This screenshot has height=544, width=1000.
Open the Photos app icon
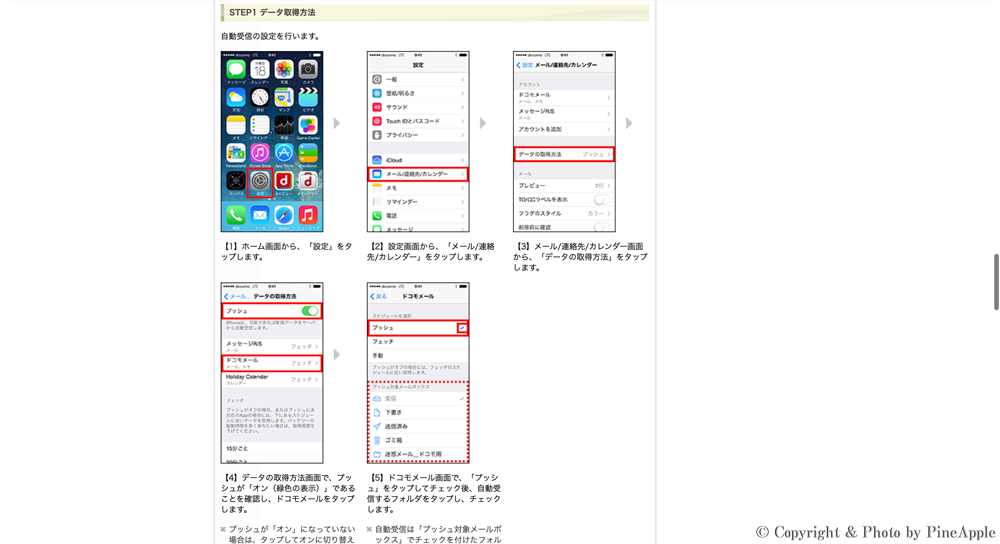click(284, 69)
